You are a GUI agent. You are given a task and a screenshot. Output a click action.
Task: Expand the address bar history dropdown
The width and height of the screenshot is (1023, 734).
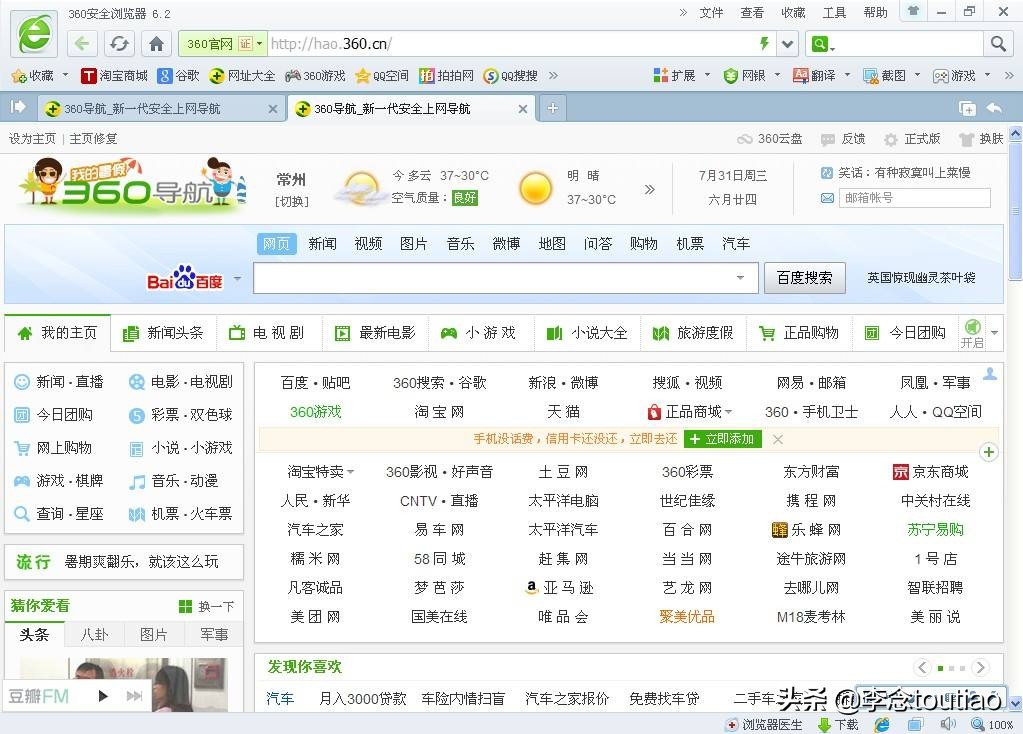coord(788,44)
